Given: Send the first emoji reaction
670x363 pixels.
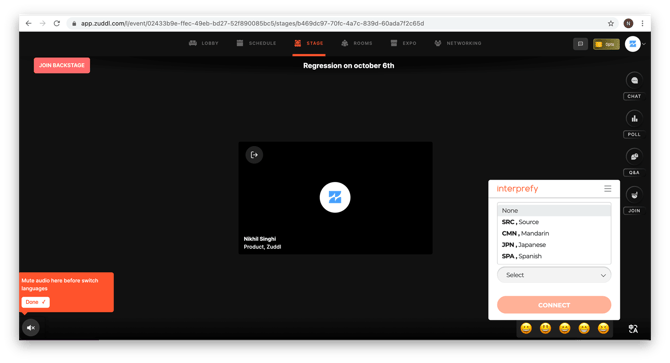Looking at the screenshot, I should pos(526,328).
